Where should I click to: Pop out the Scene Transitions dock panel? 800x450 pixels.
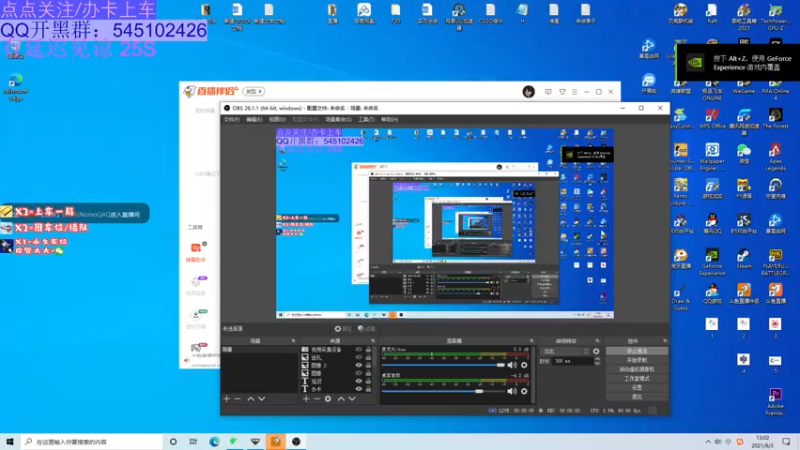click(x=597, y=341)
